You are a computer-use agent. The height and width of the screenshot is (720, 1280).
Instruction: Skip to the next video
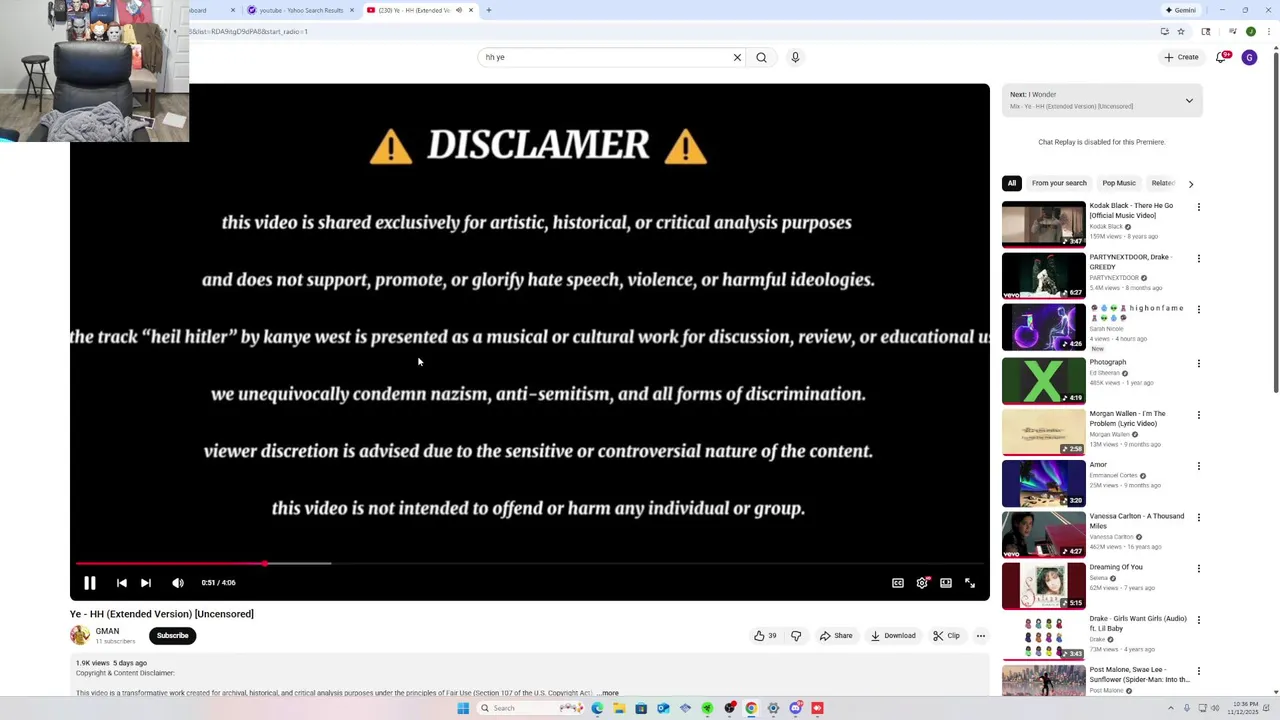[x=146, y=583]
